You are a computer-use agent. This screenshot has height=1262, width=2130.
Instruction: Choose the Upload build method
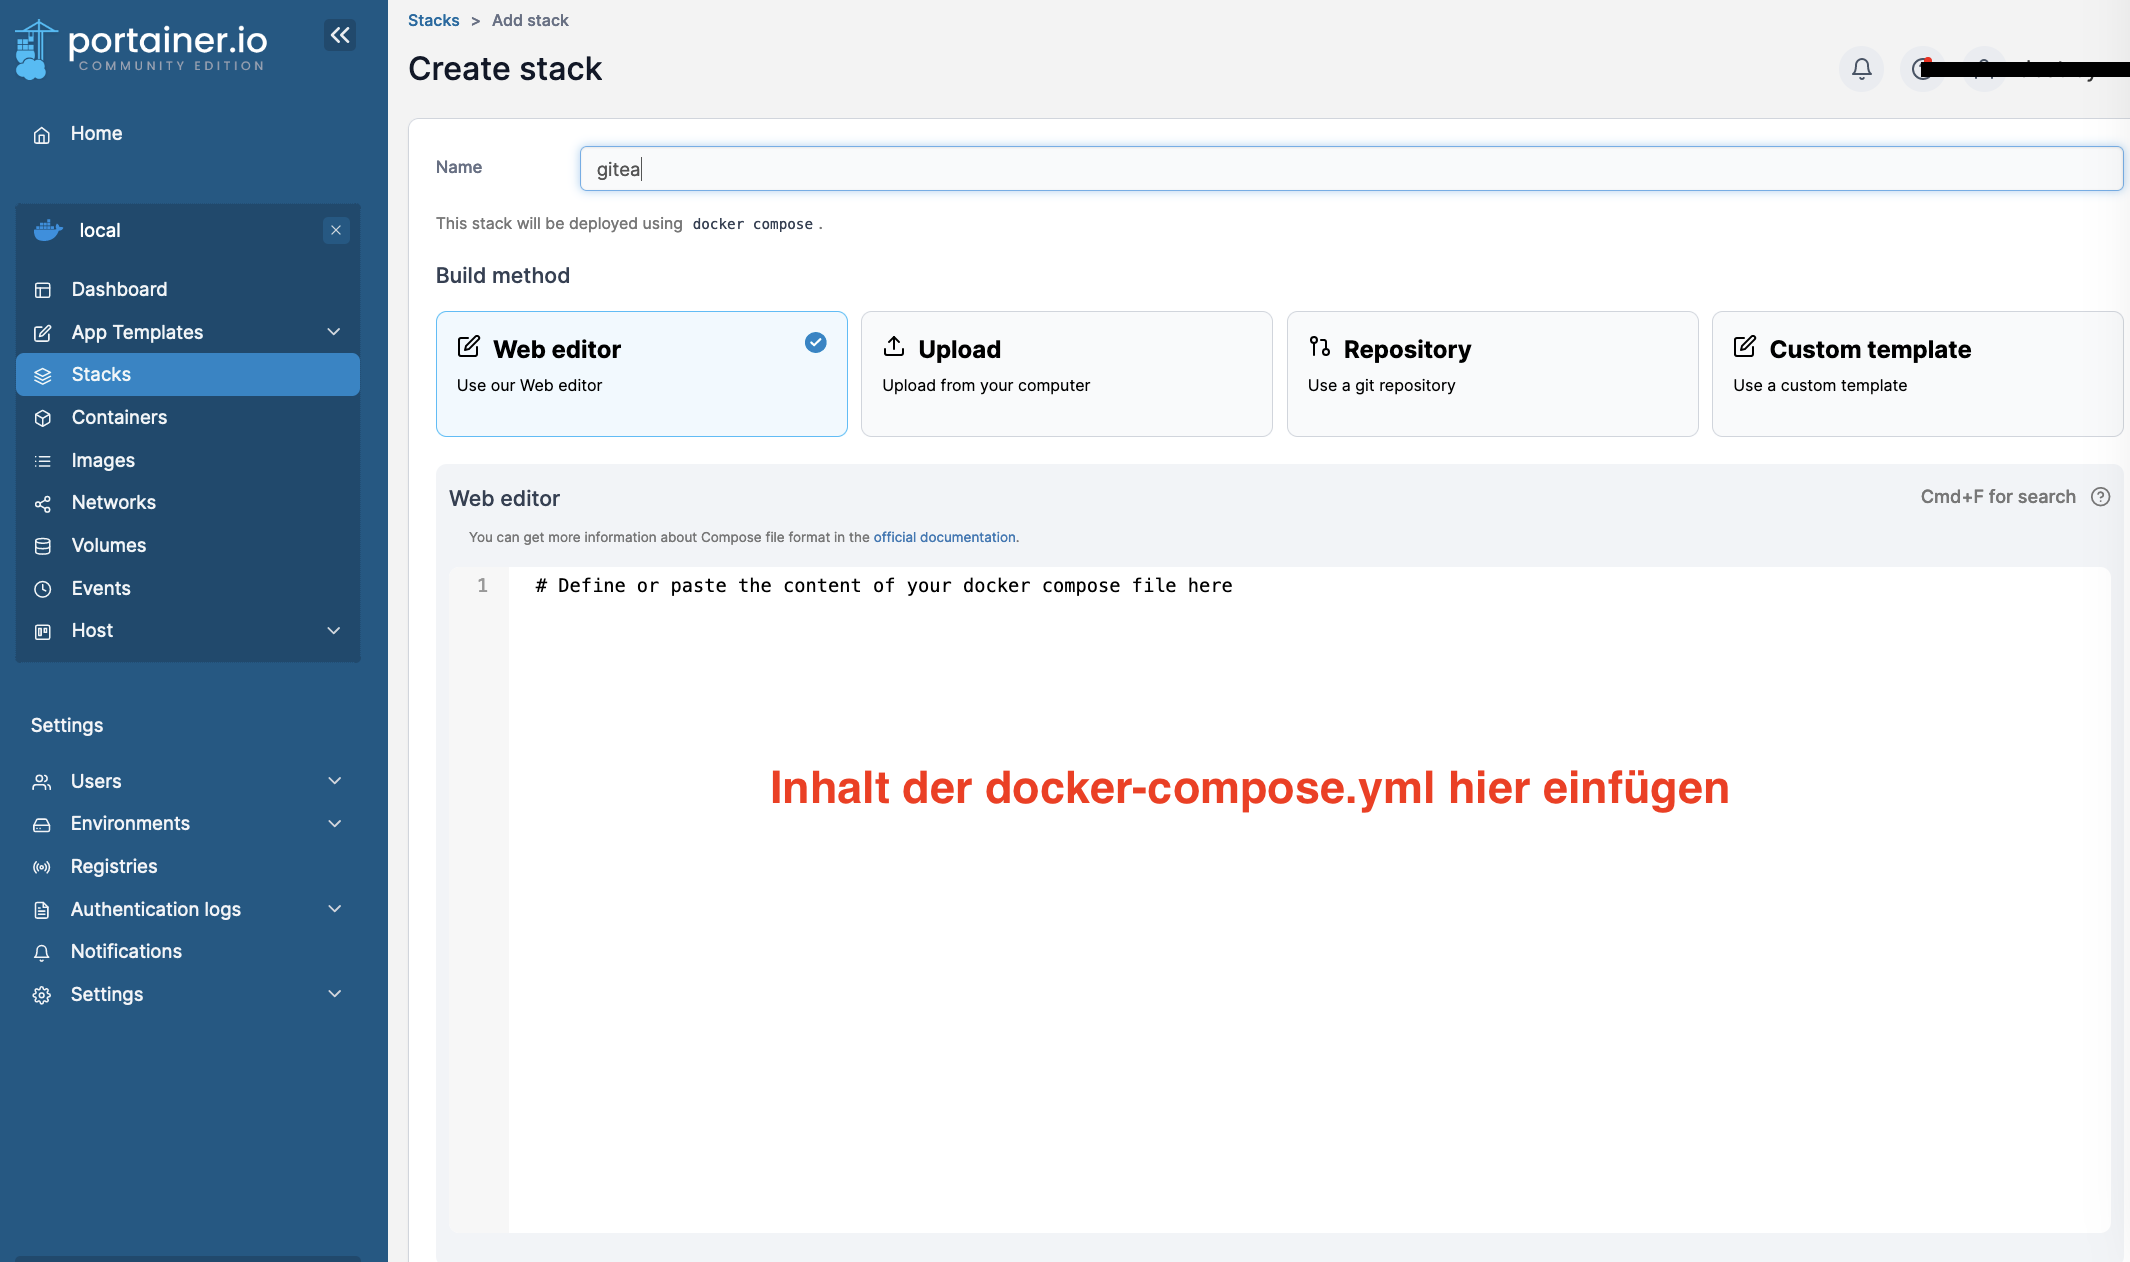pyautogui.click(x=1066, y=373)
